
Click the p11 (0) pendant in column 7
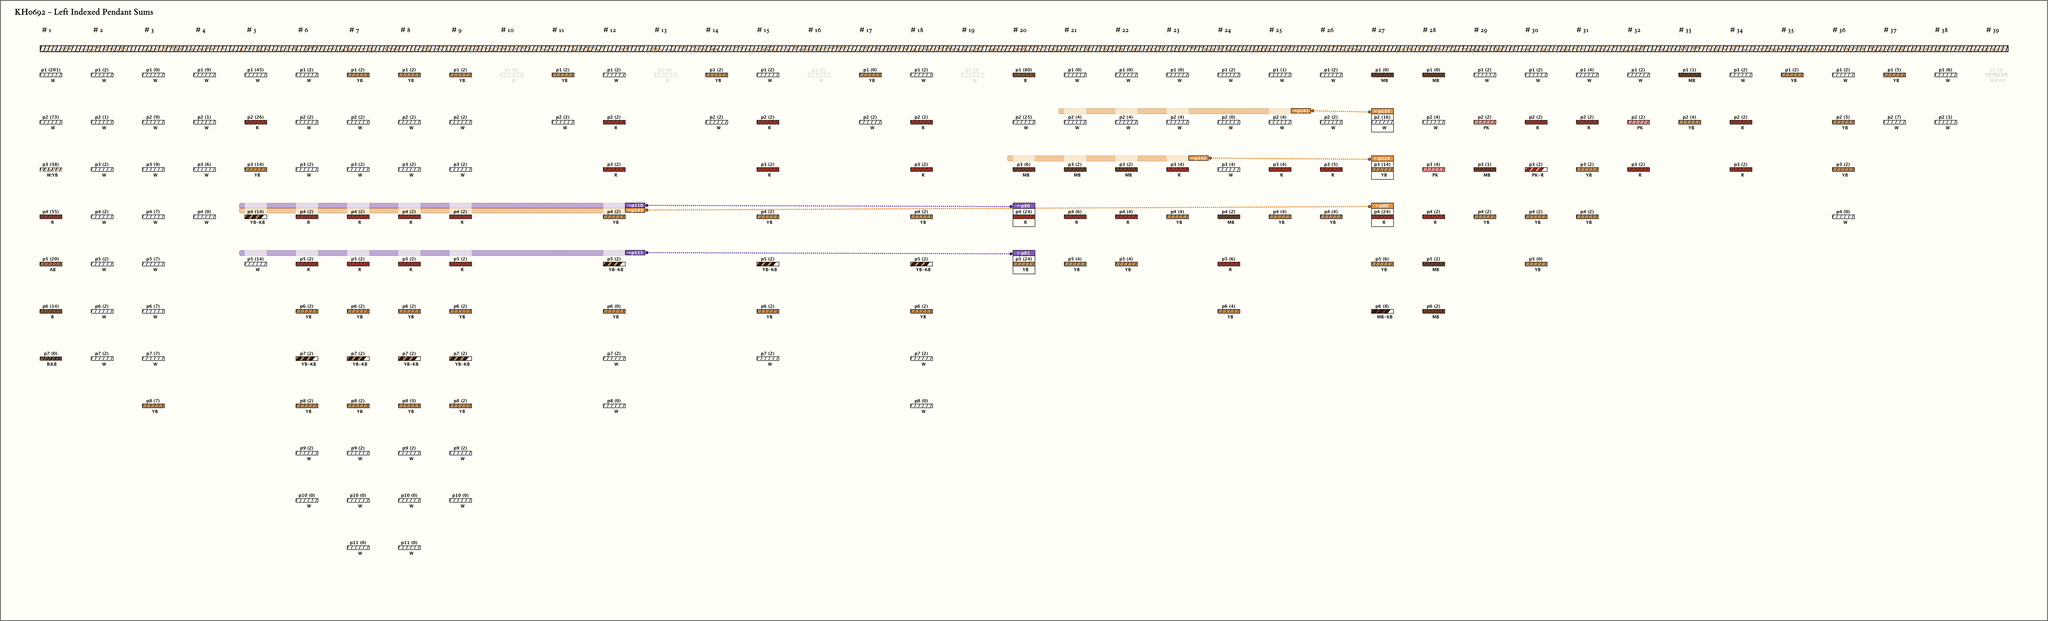[x=358, y=547]
